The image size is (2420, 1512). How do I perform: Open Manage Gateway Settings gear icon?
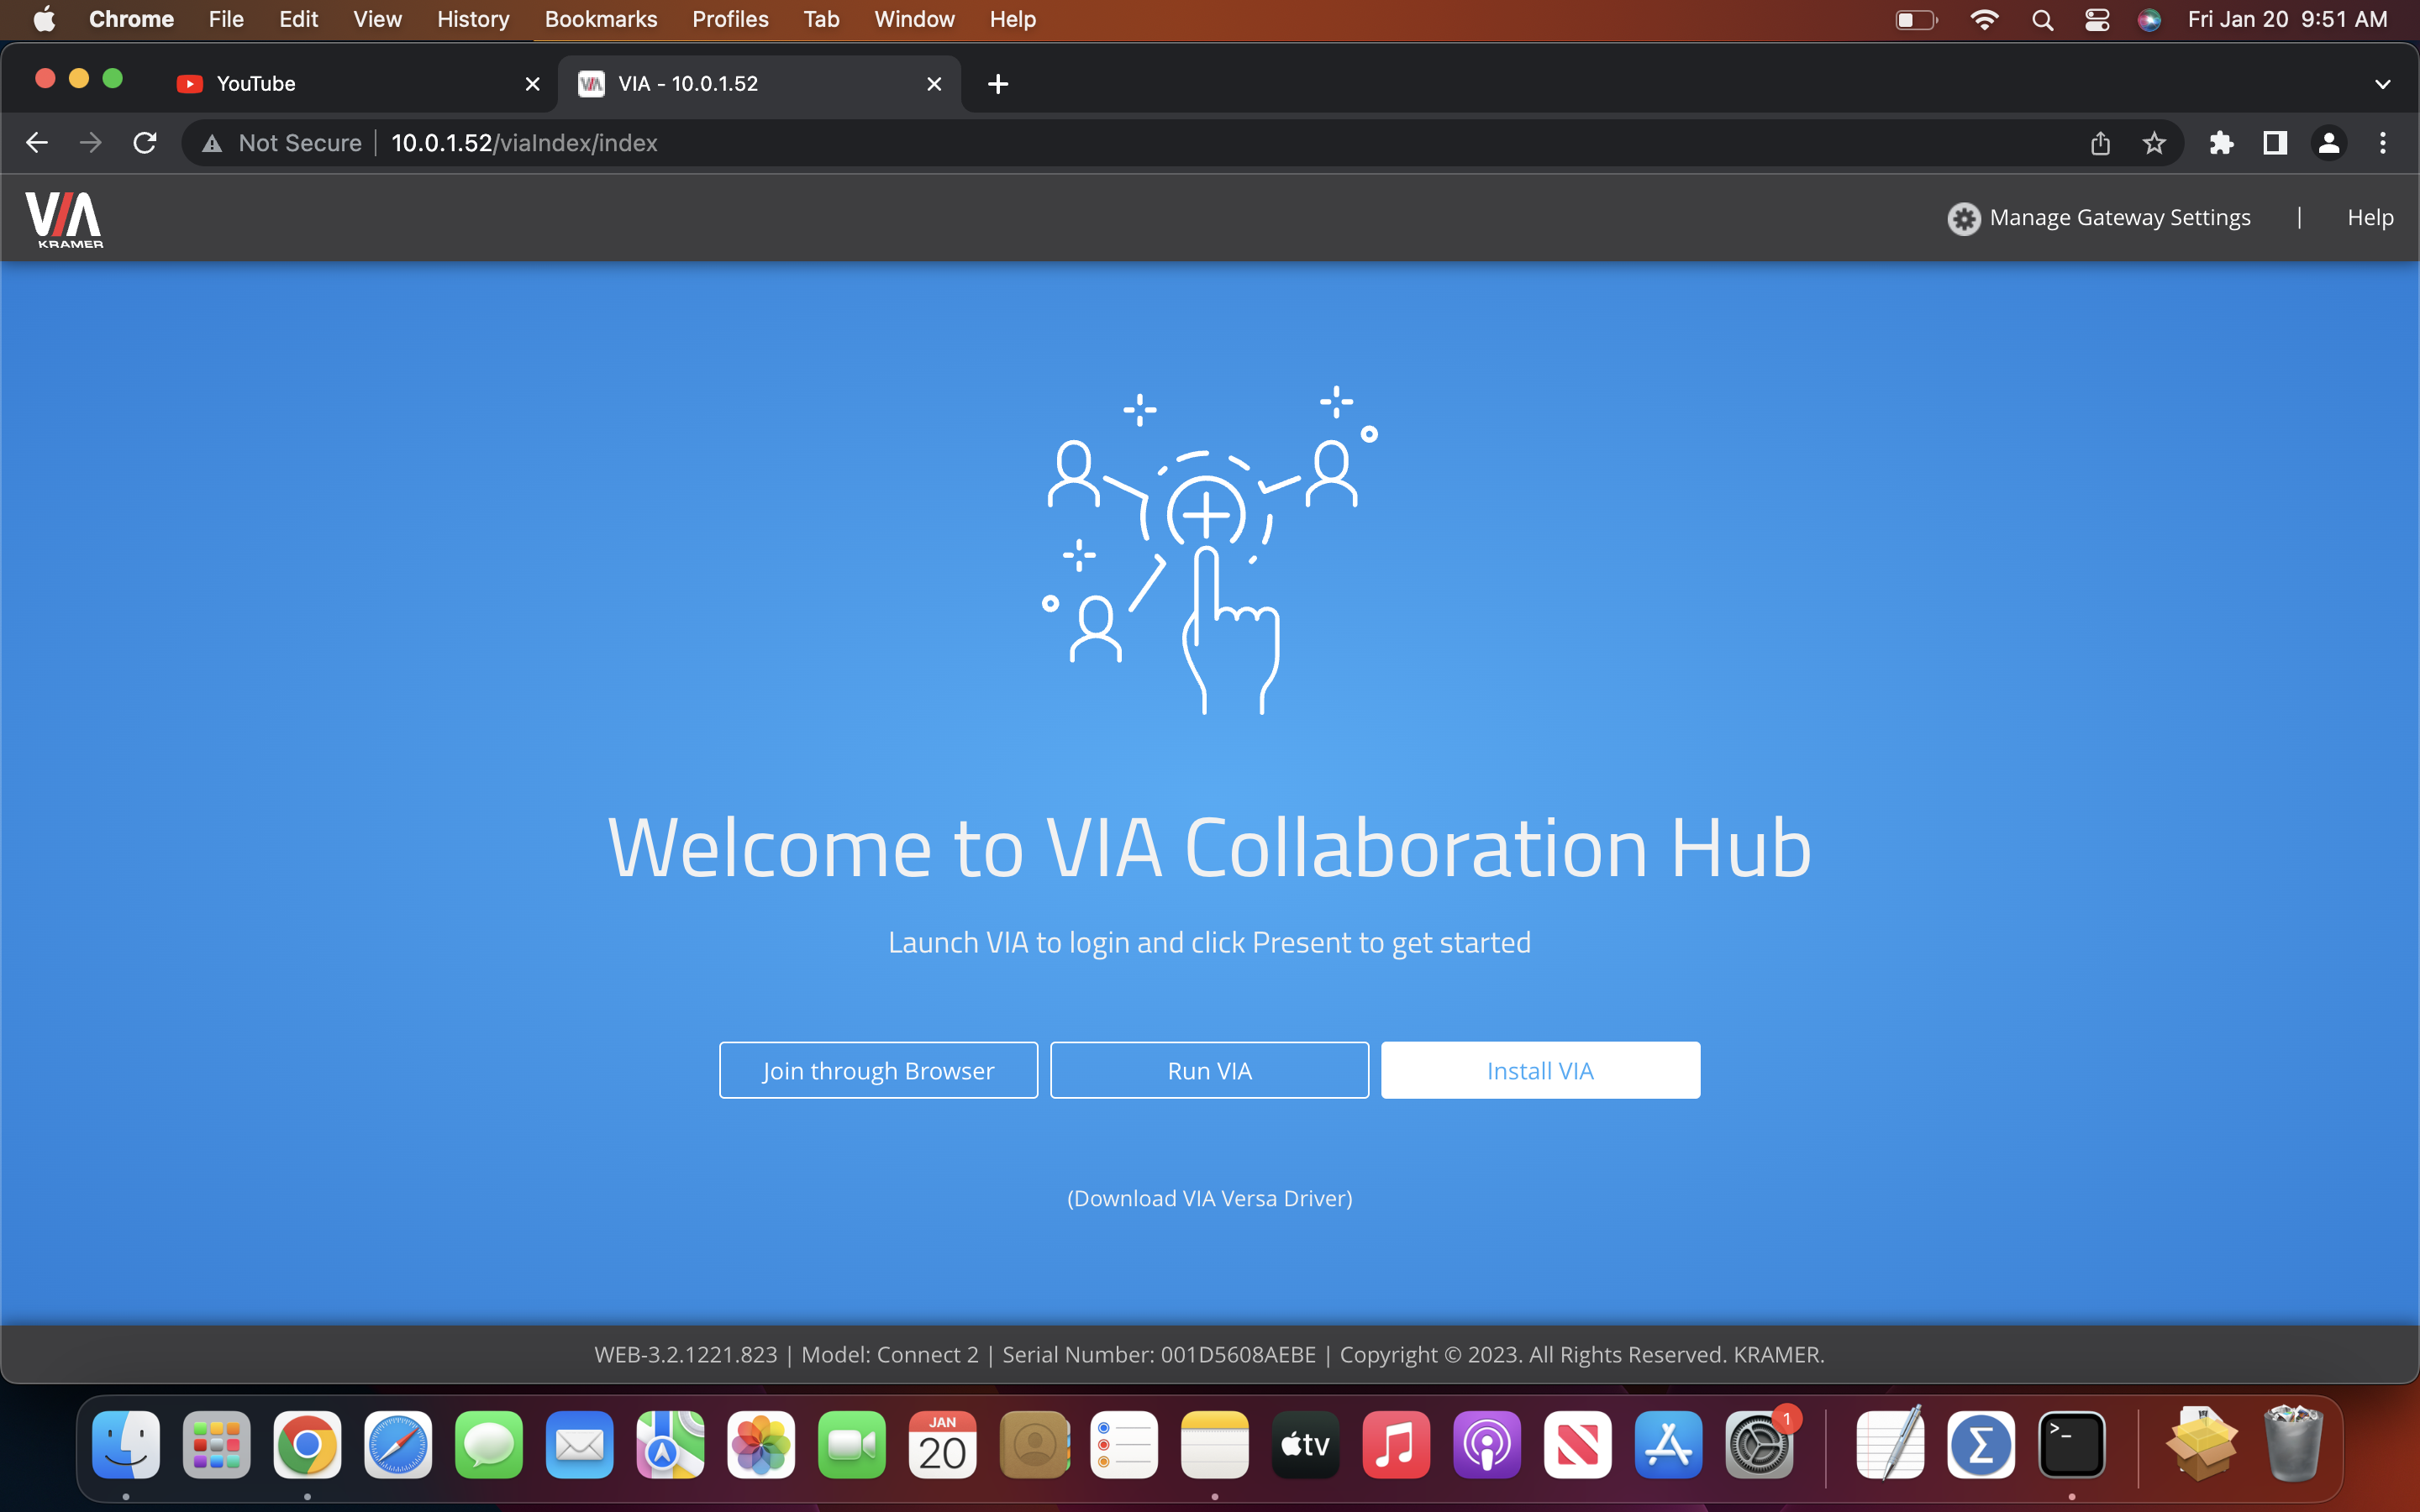pyautogui.click(x=1963, y=218)
